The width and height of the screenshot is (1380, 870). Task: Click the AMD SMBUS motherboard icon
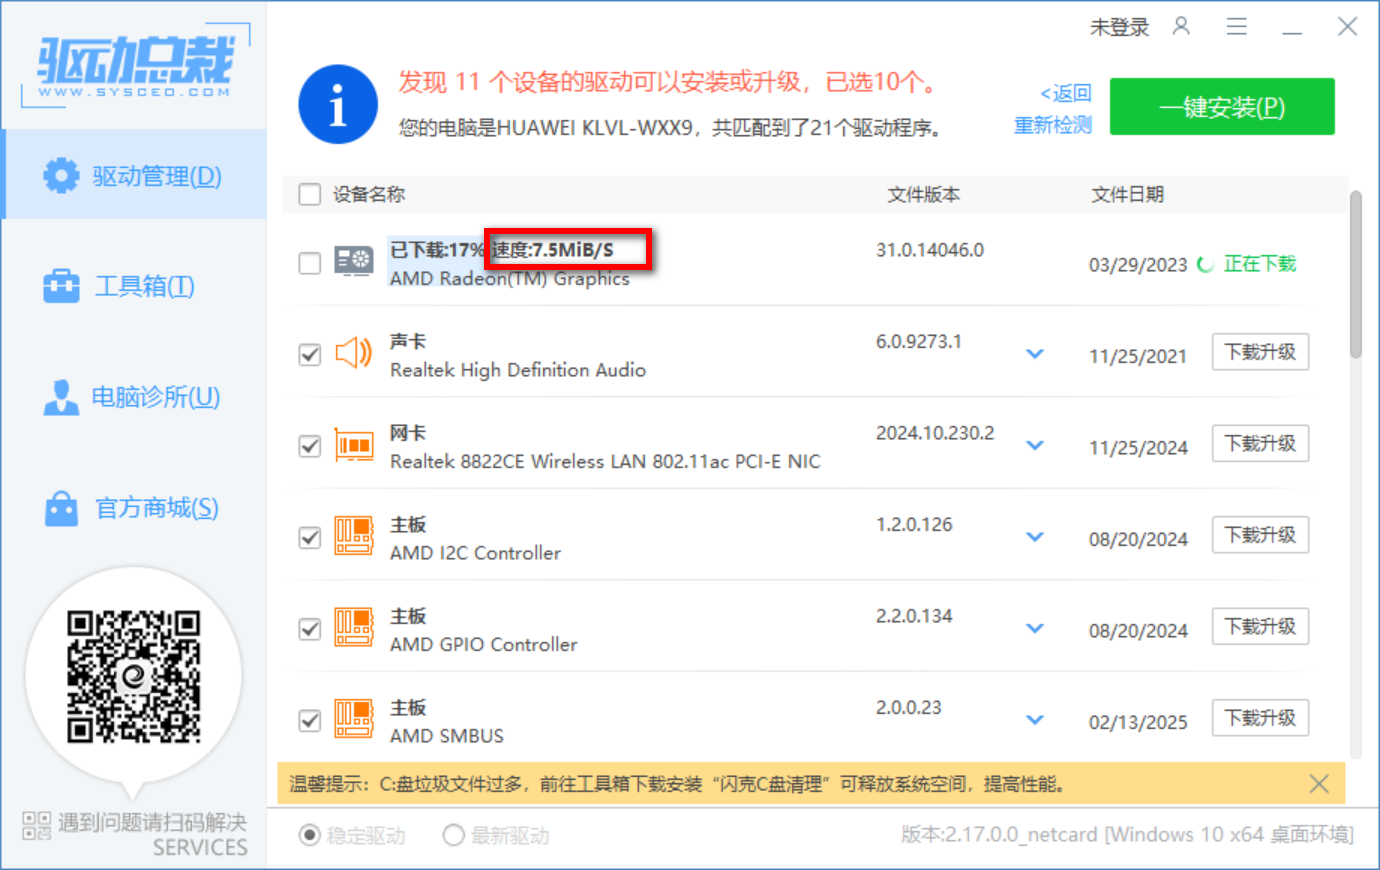[x=354, y=719]
